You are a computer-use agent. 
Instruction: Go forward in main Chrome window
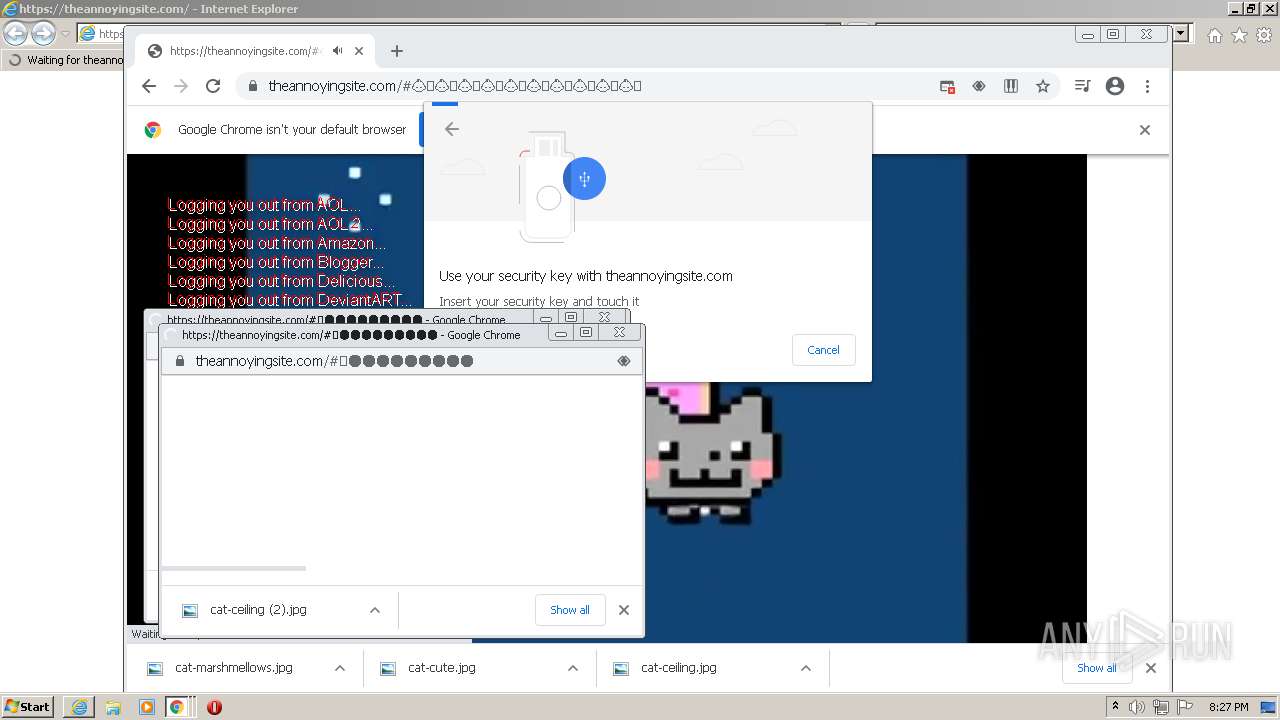click(x=181, y=86)
